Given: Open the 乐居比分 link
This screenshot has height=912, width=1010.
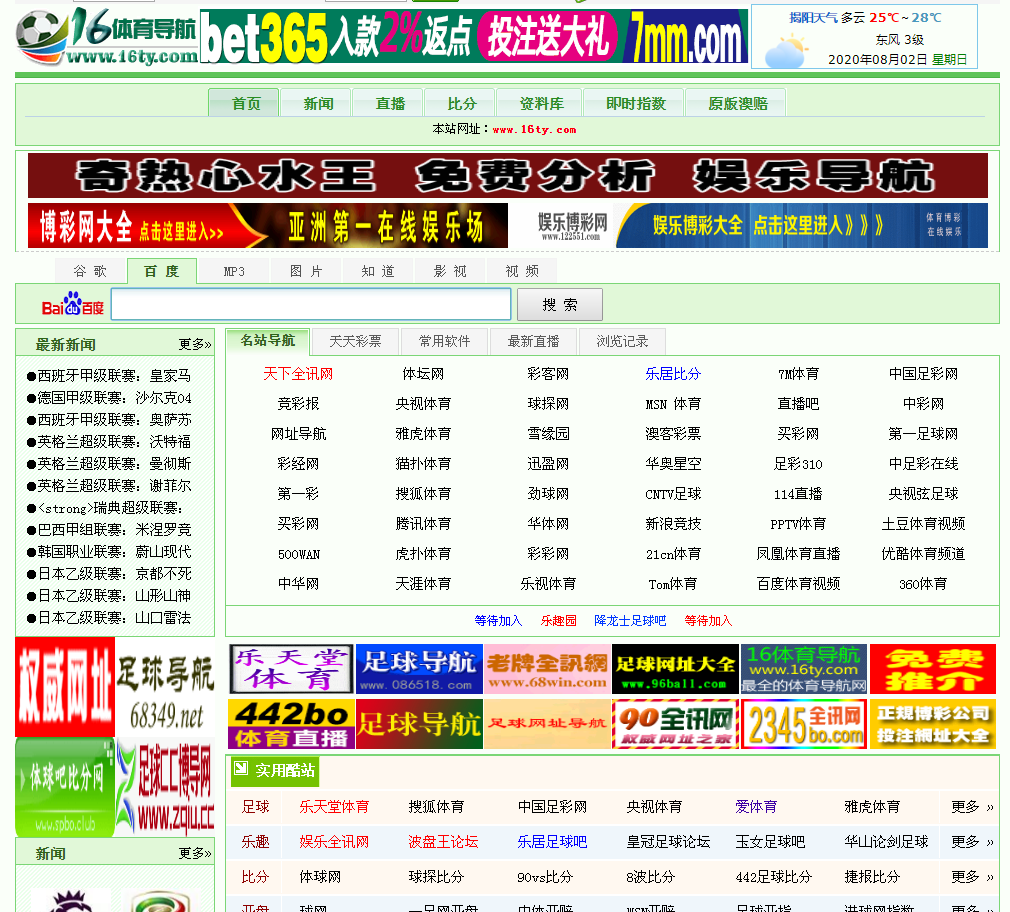Looking at the screenshot, I should pos(673,374).
